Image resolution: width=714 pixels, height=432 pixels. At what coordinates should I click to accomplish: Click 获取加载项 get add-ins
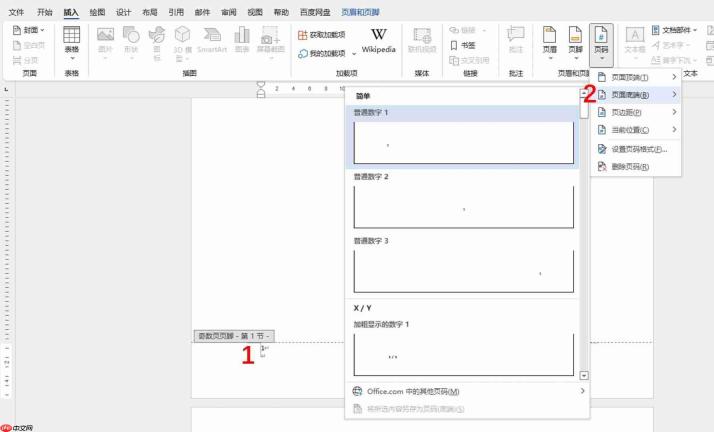click(x=321, y=35)
